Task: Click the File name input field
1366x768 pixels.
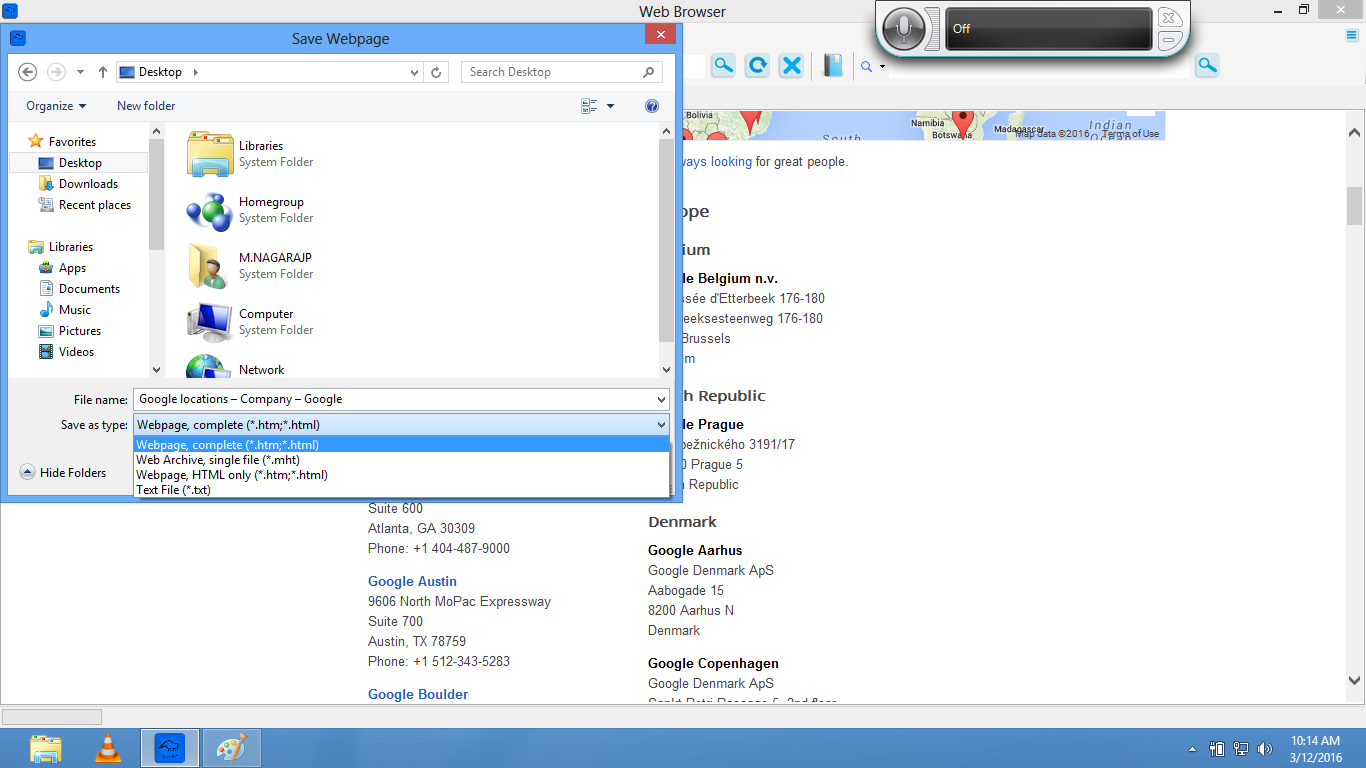Action: 395,399
